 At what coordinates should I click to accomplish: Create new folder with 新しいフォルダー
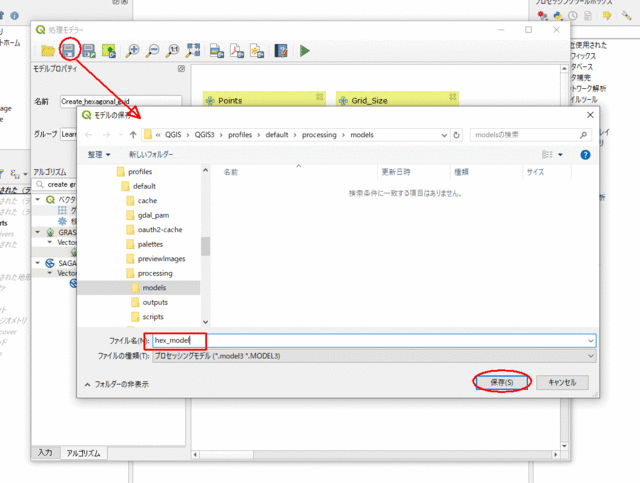tap(151, 154)
